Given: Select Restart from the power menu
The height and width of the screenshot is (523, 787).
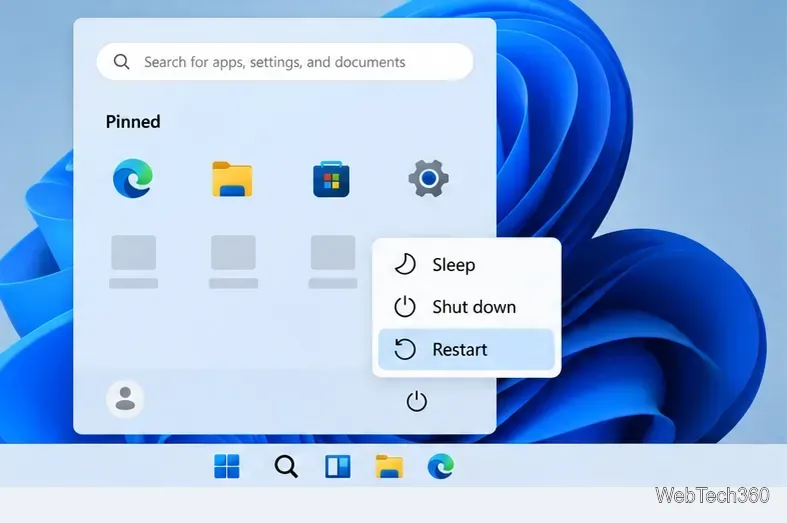Looking at the screenshot, I should [466, 349].
